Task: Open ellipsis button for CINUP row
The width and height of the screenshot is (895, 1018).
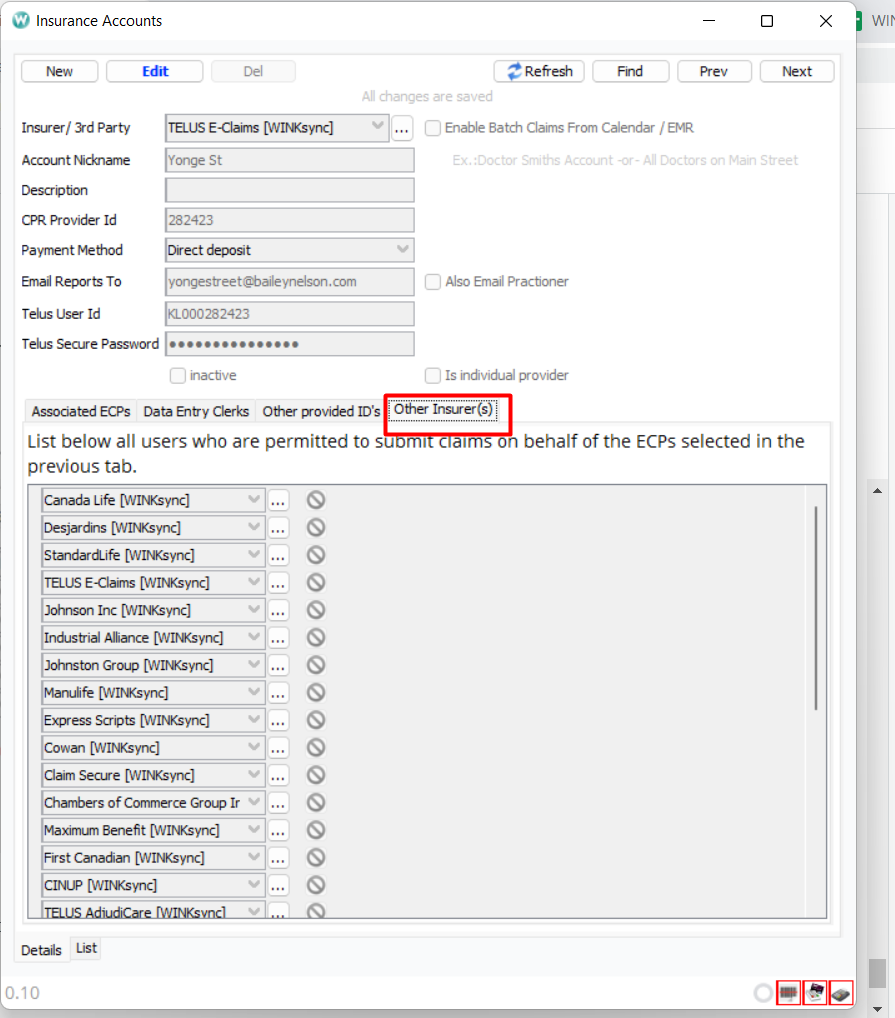Action: 278,886
